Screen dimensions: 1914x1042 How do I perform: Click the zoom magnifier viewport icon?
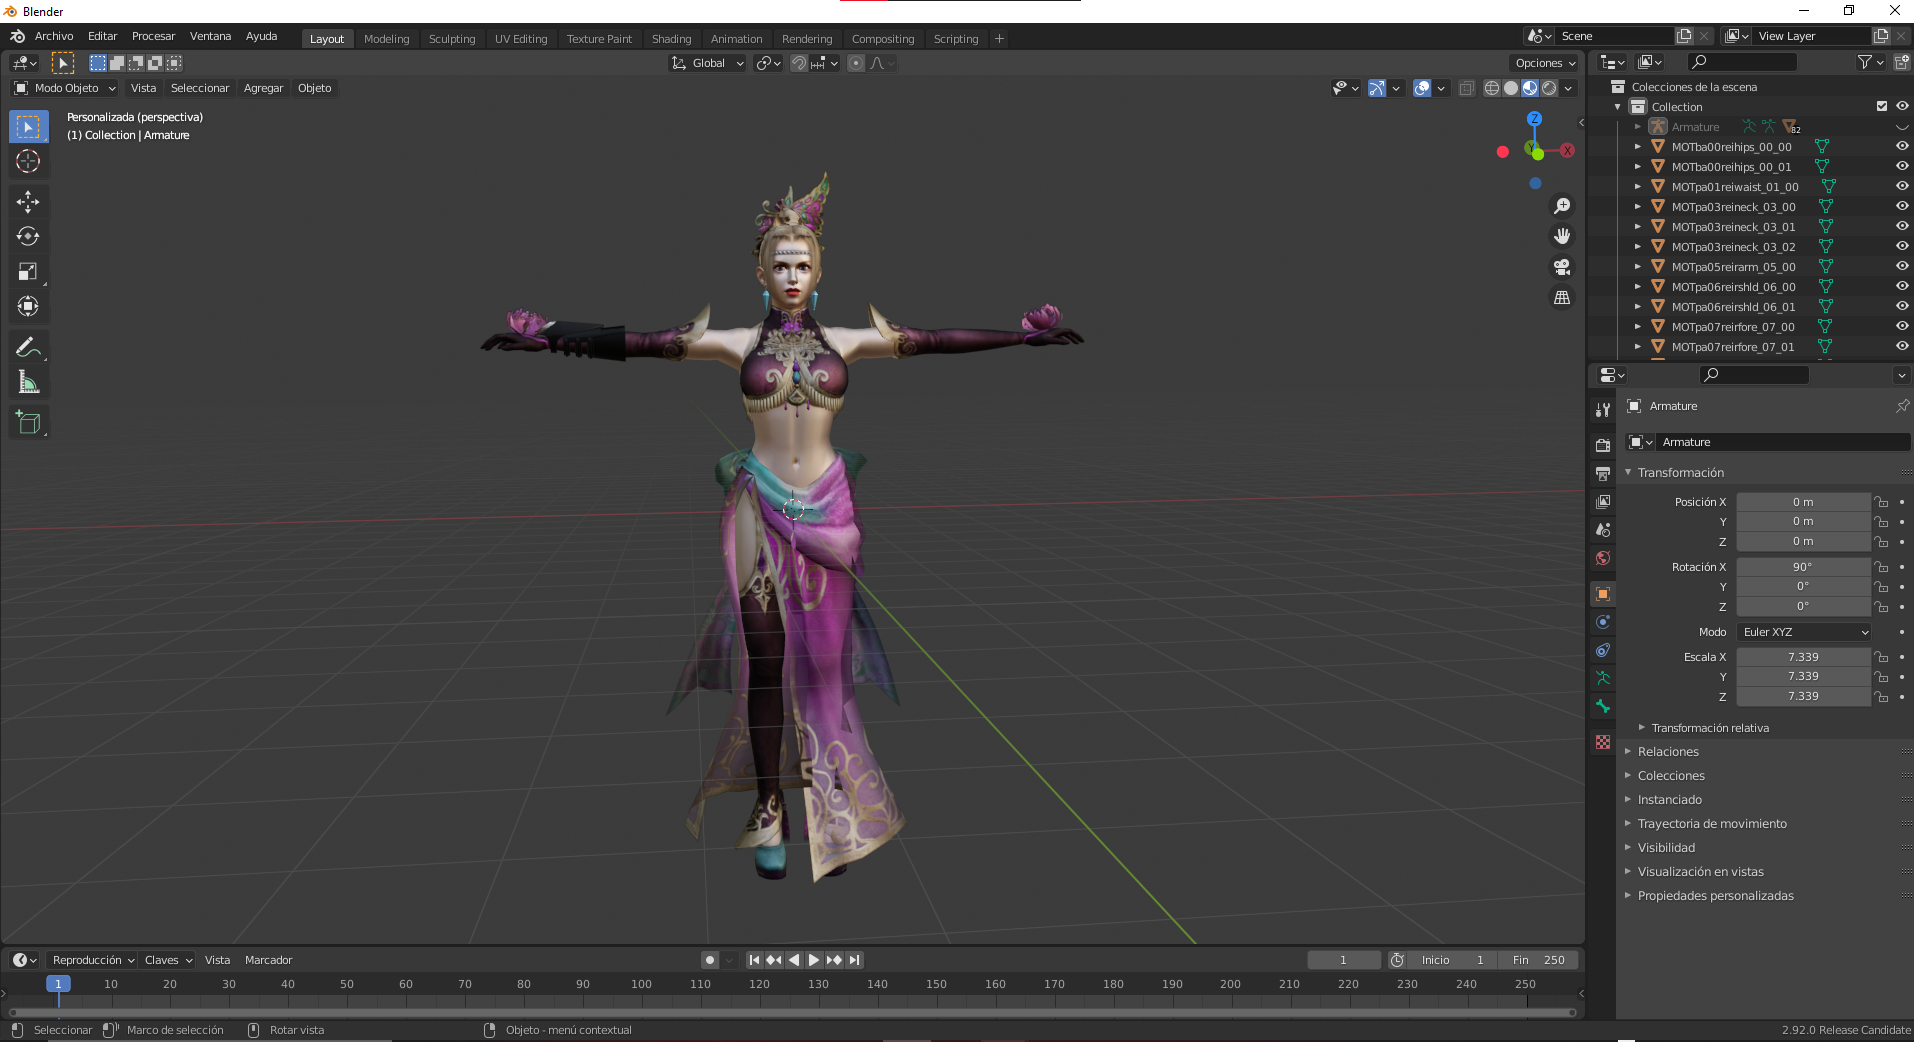click(1562, 206)
